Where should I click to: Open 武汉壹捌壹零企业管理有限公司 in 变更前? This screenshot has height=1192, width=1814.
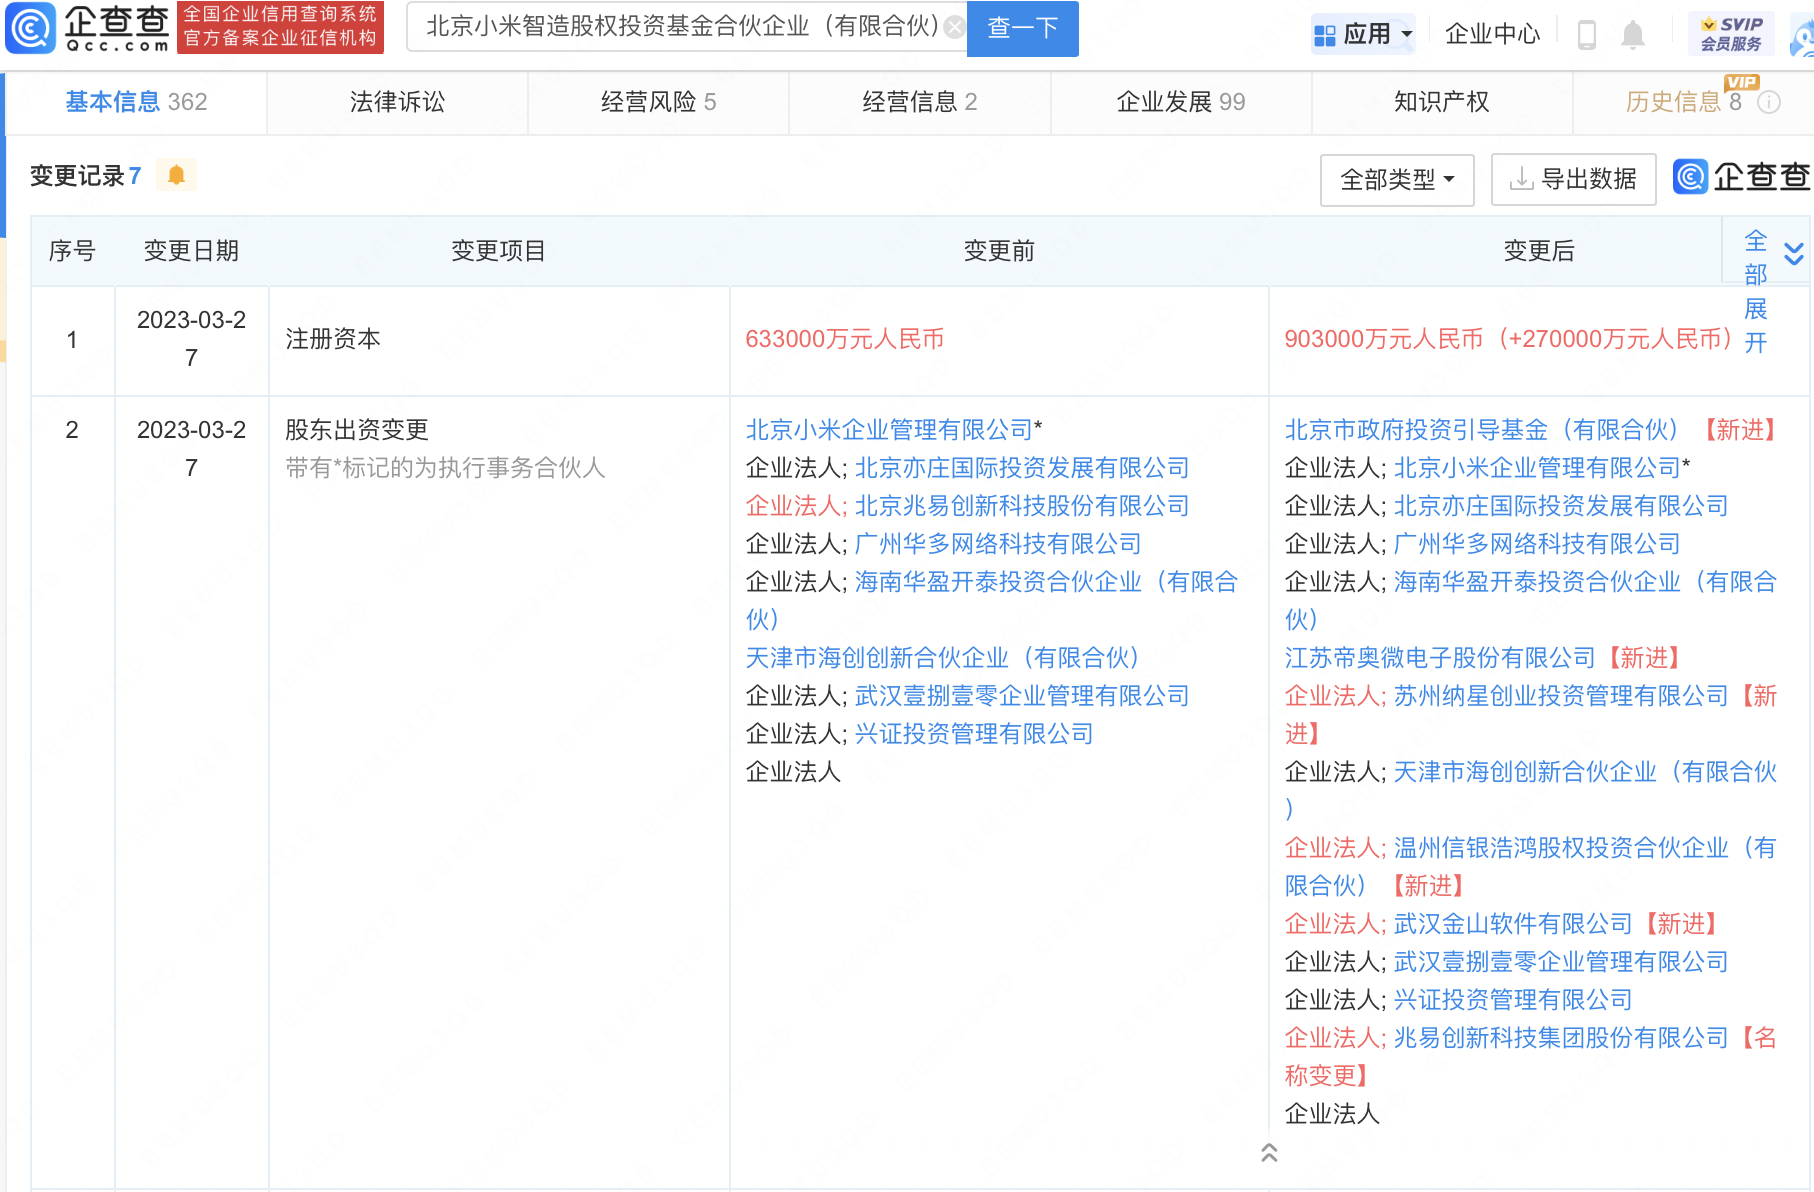[x=1021, y=696]
